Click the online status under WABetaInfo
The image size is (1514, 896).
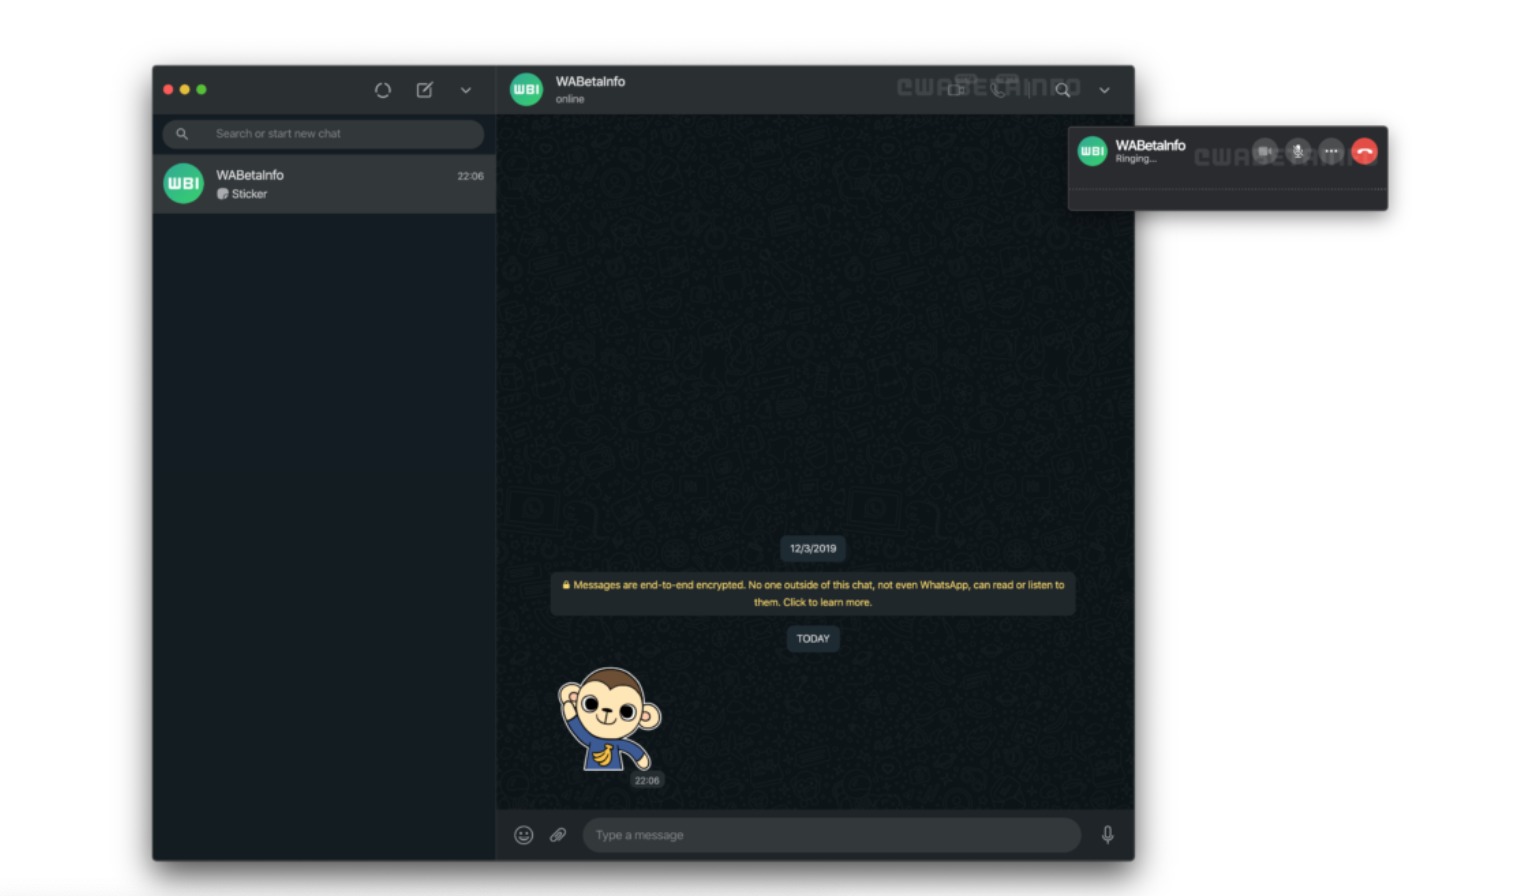[x=570, y=99]
